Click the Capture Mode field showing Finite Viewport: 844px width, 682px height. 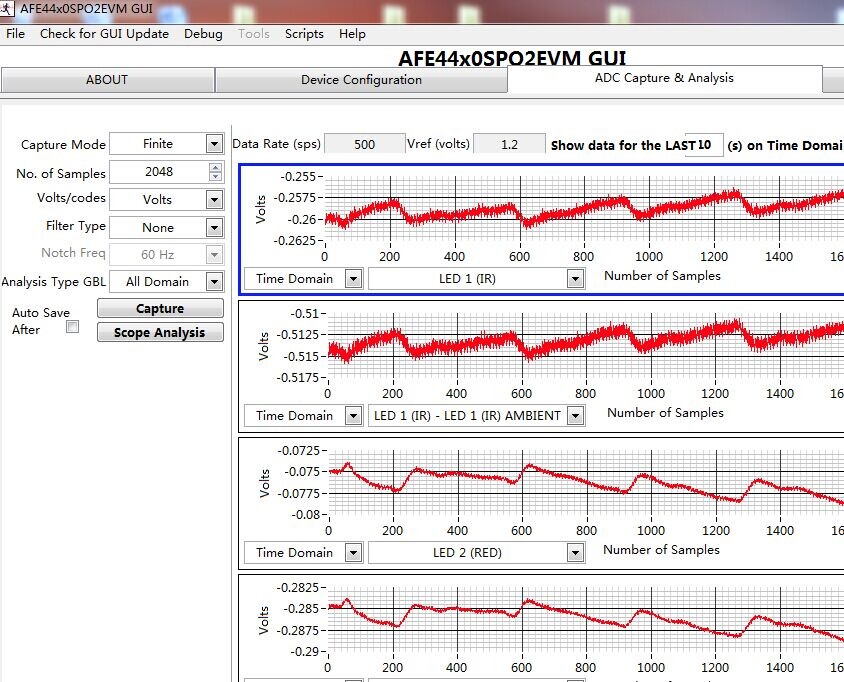(158, 144)
